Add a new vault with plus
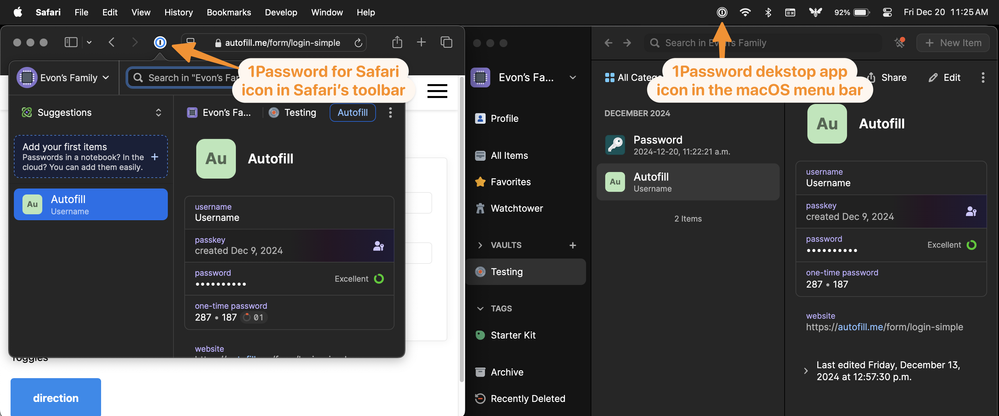 (572, 245)
